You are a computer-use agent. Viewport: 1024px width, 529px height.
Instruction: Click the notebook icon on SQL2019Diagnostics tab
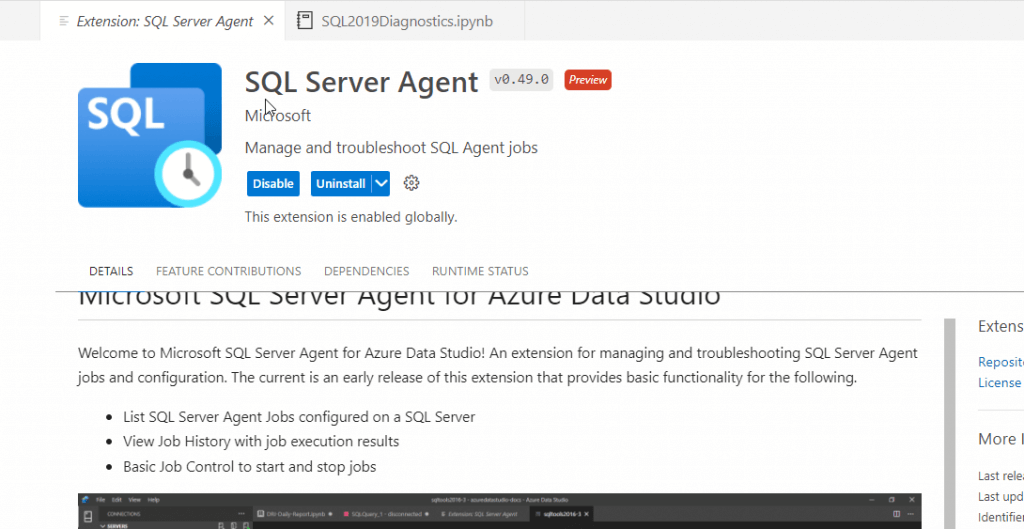[x=305, y=21]
